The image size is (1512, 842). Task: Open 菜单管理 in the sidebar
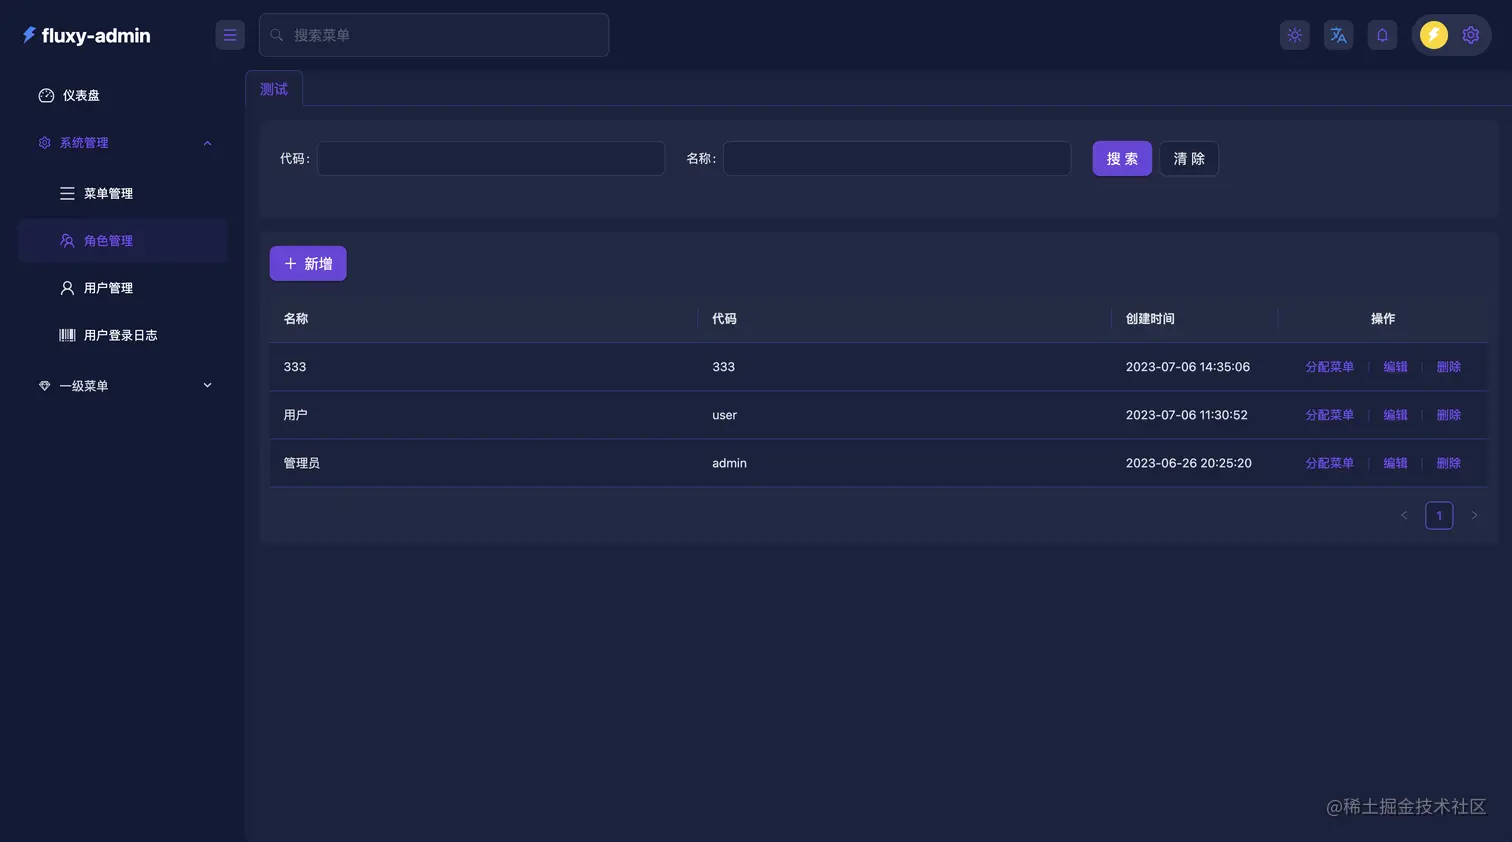(x=123, y=193)
